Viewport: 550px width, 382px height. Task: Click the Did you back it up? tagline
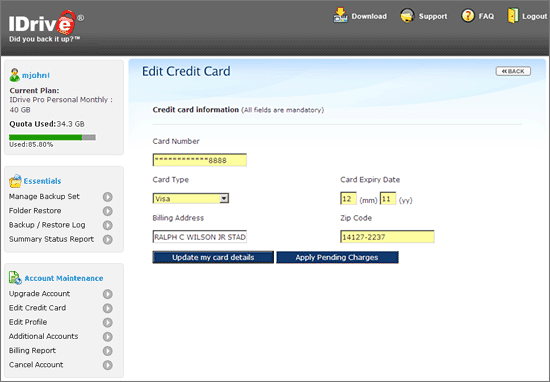point(45,39)
